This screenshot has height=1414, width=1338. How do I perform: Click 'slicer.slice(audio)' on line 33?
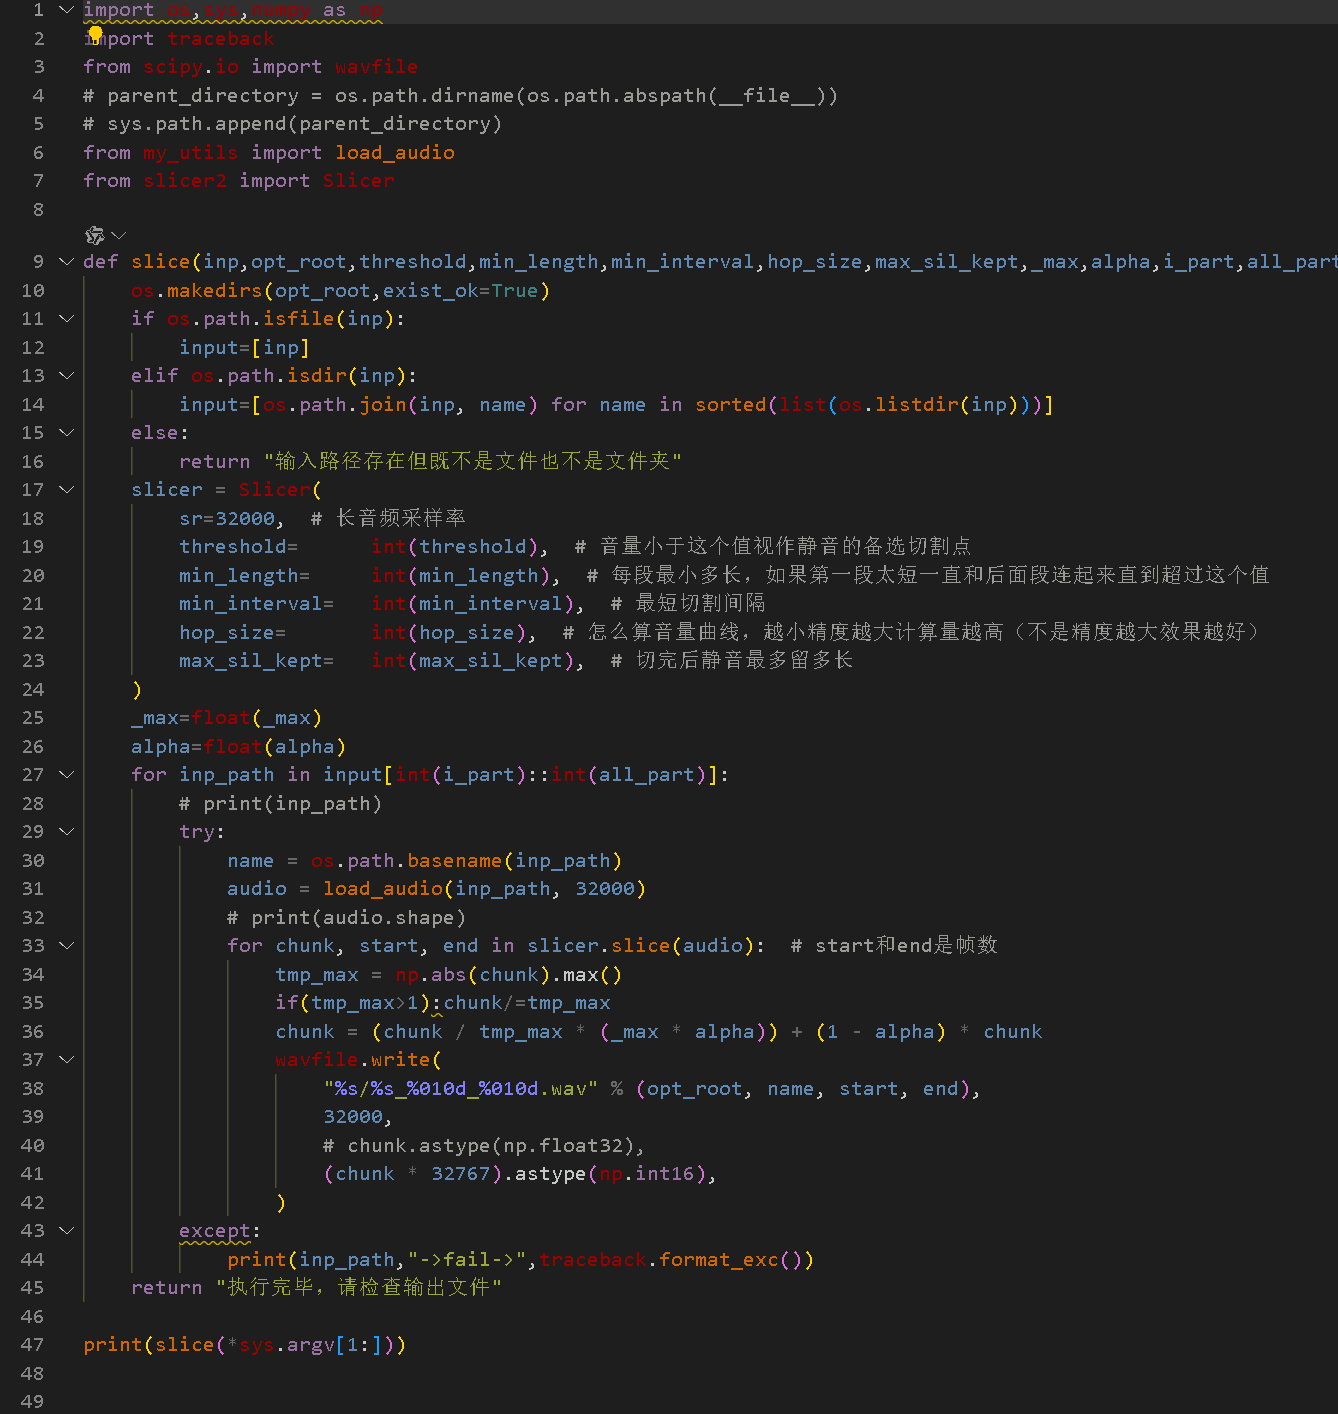641,945
